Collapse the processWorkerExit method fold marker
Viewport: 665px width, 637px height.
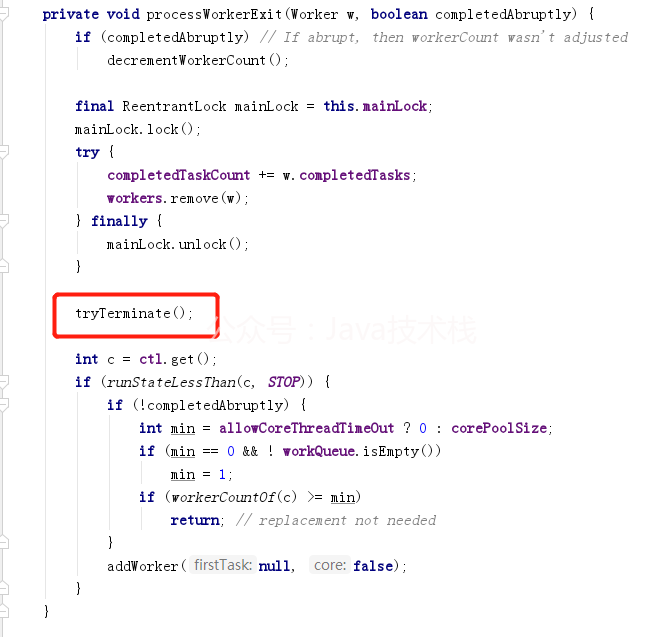click(3, 14)
